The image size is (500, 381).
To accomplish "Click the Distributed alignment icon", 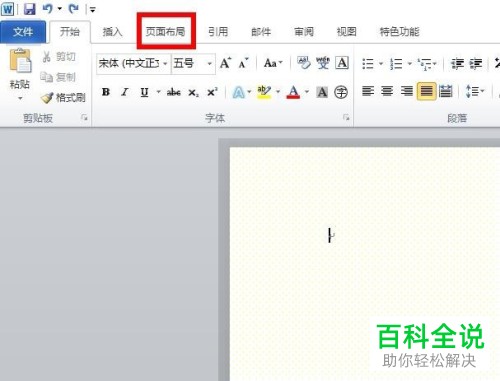I will point(446,91).
